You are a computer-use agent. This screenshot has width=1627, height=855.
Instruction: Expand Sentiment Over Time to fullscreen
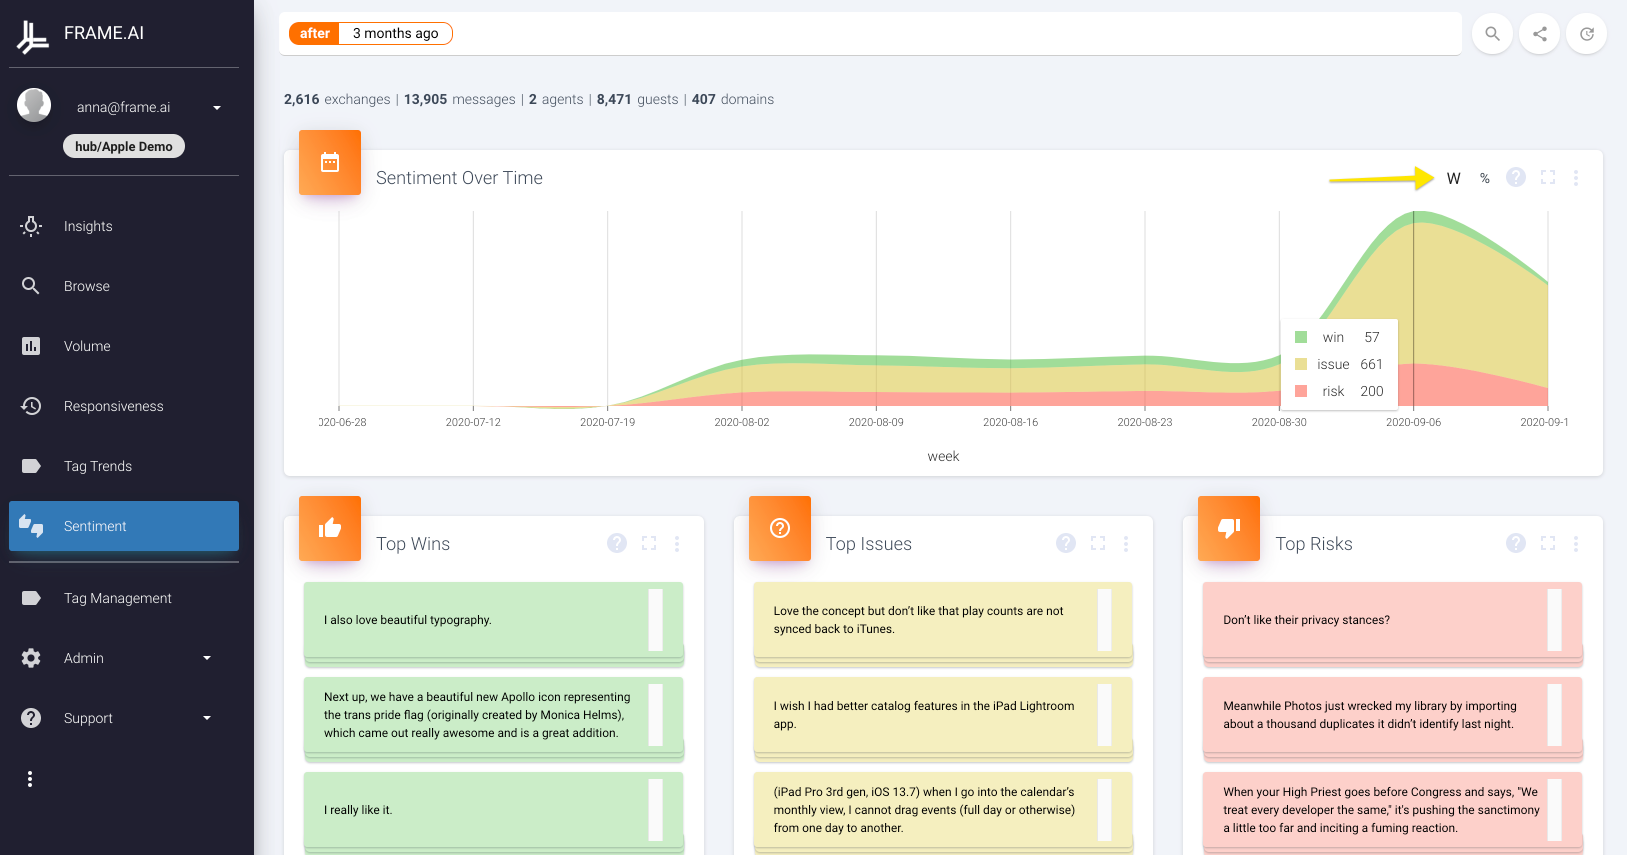click(x=1548, y=177)
